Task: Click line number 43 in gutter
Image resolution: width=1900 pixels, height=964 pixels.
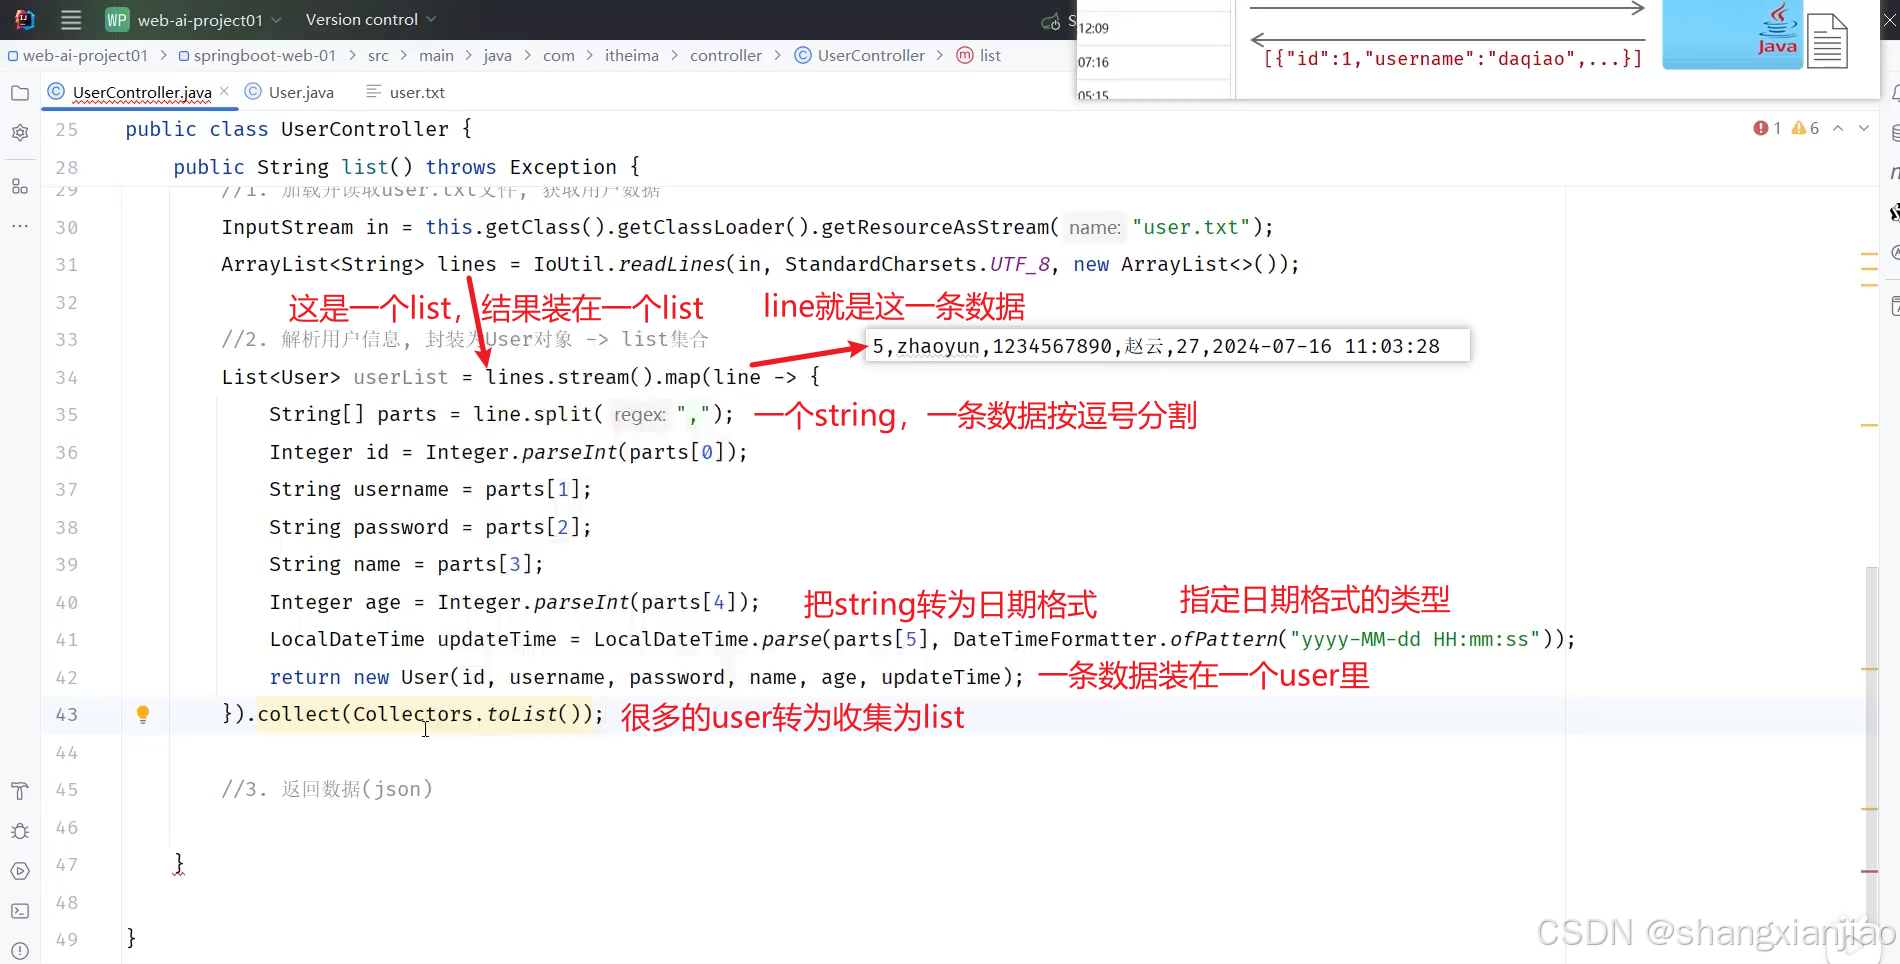Action: tap(66, 715)
